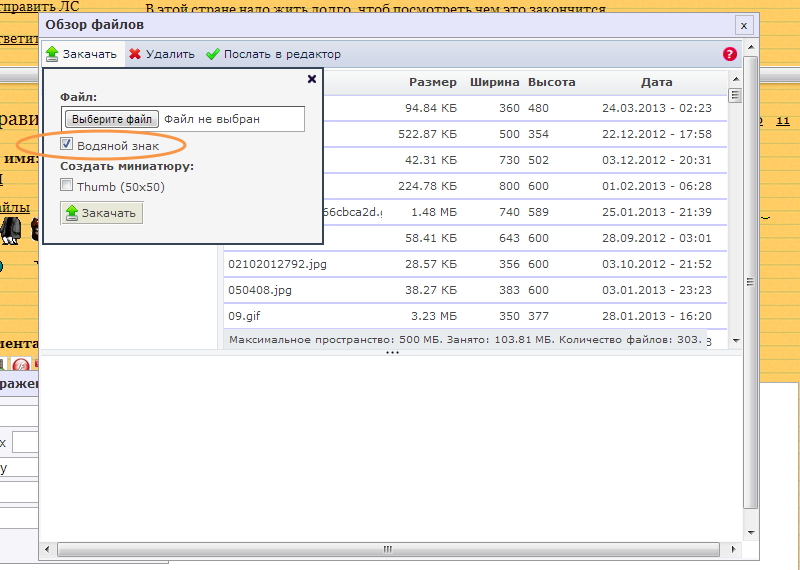Sort files by Ширина column
This screenshot has width=800, height=570.
tap(494, 82)
